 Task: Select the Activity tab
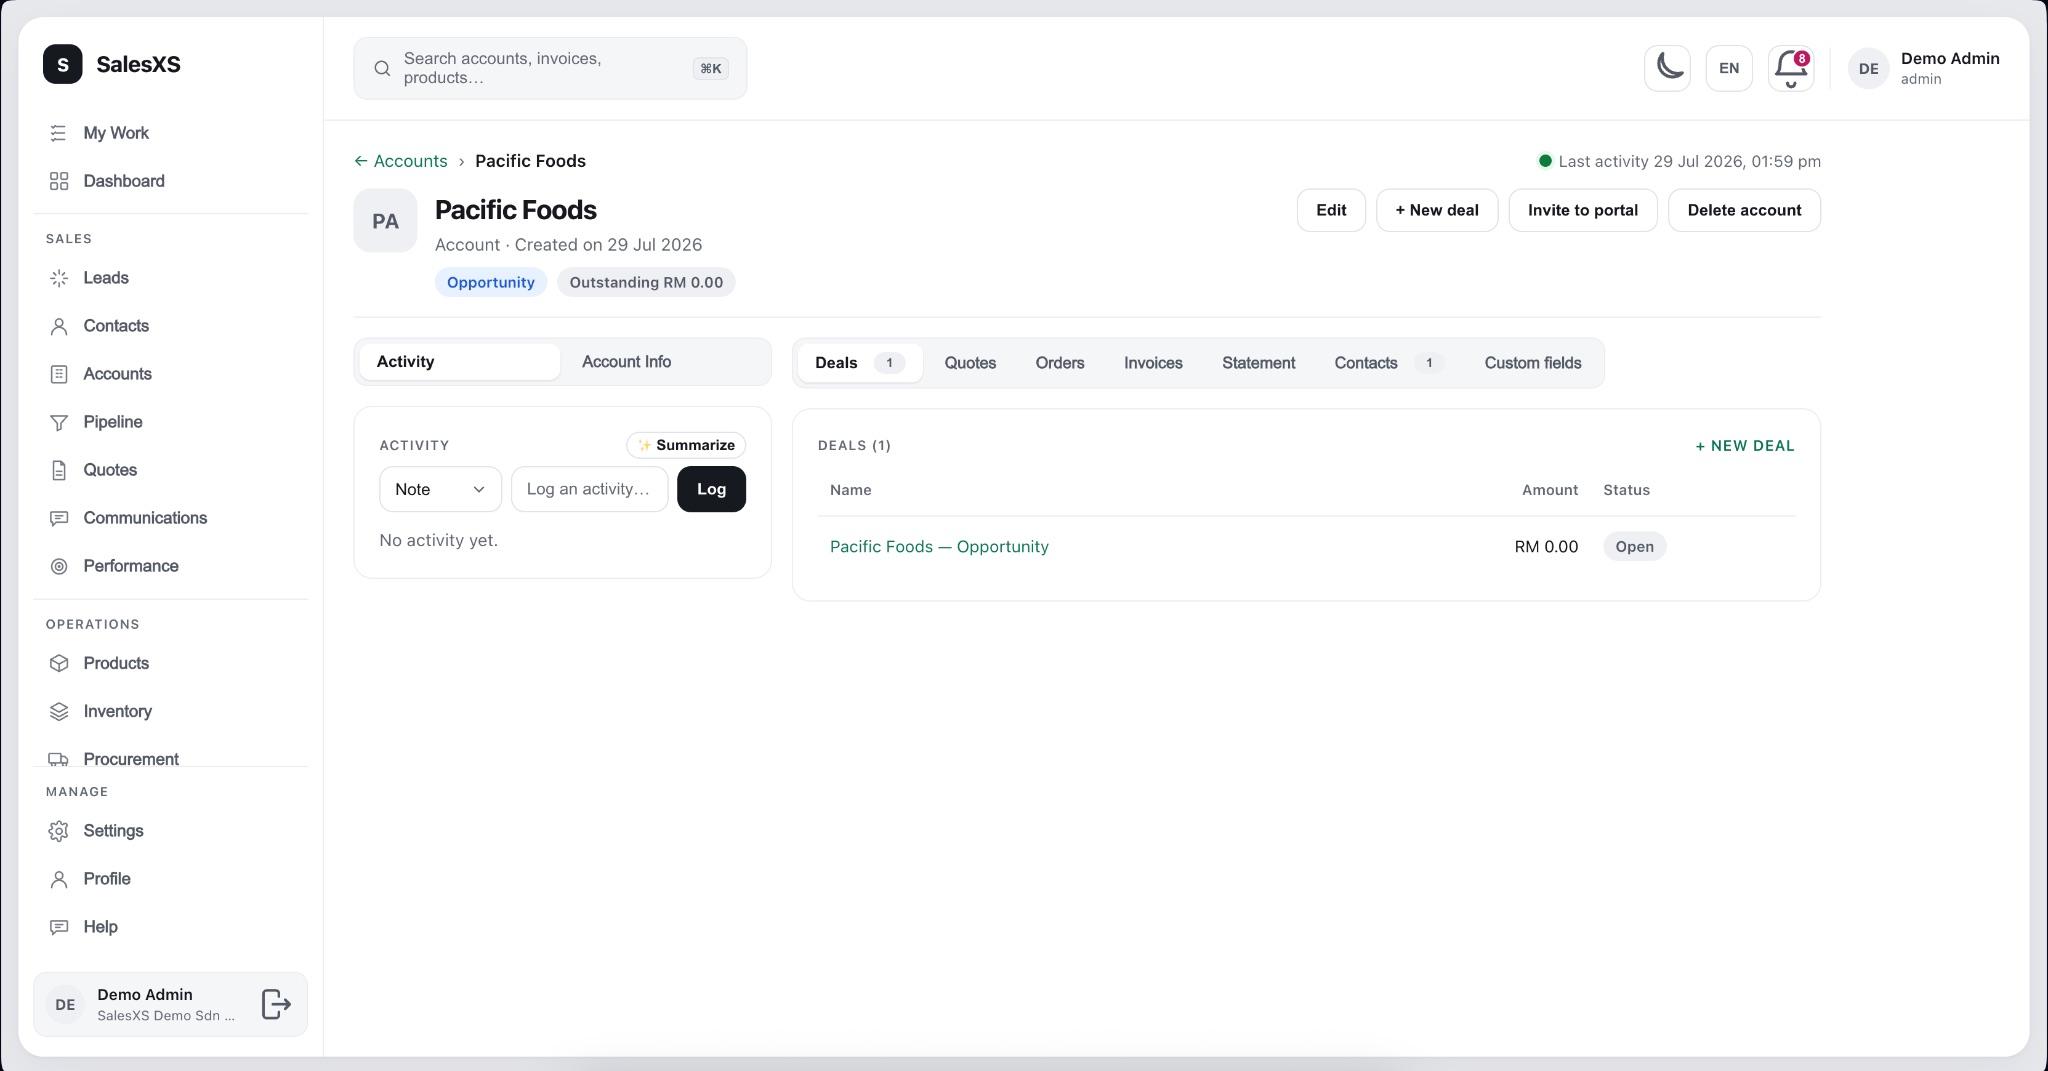tap(459, 362)
